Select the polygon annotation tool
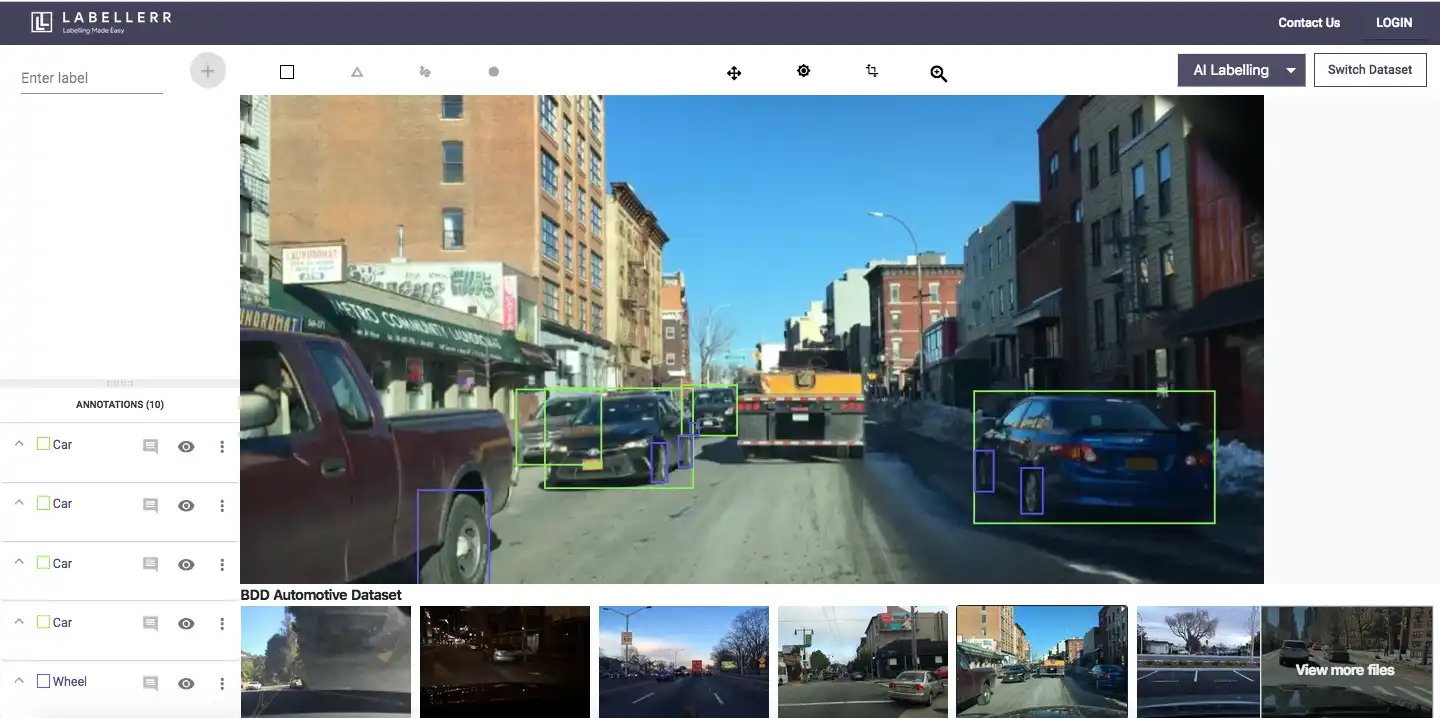The image size is (1440, 718). pyautogui.click(x=356, y=71)
